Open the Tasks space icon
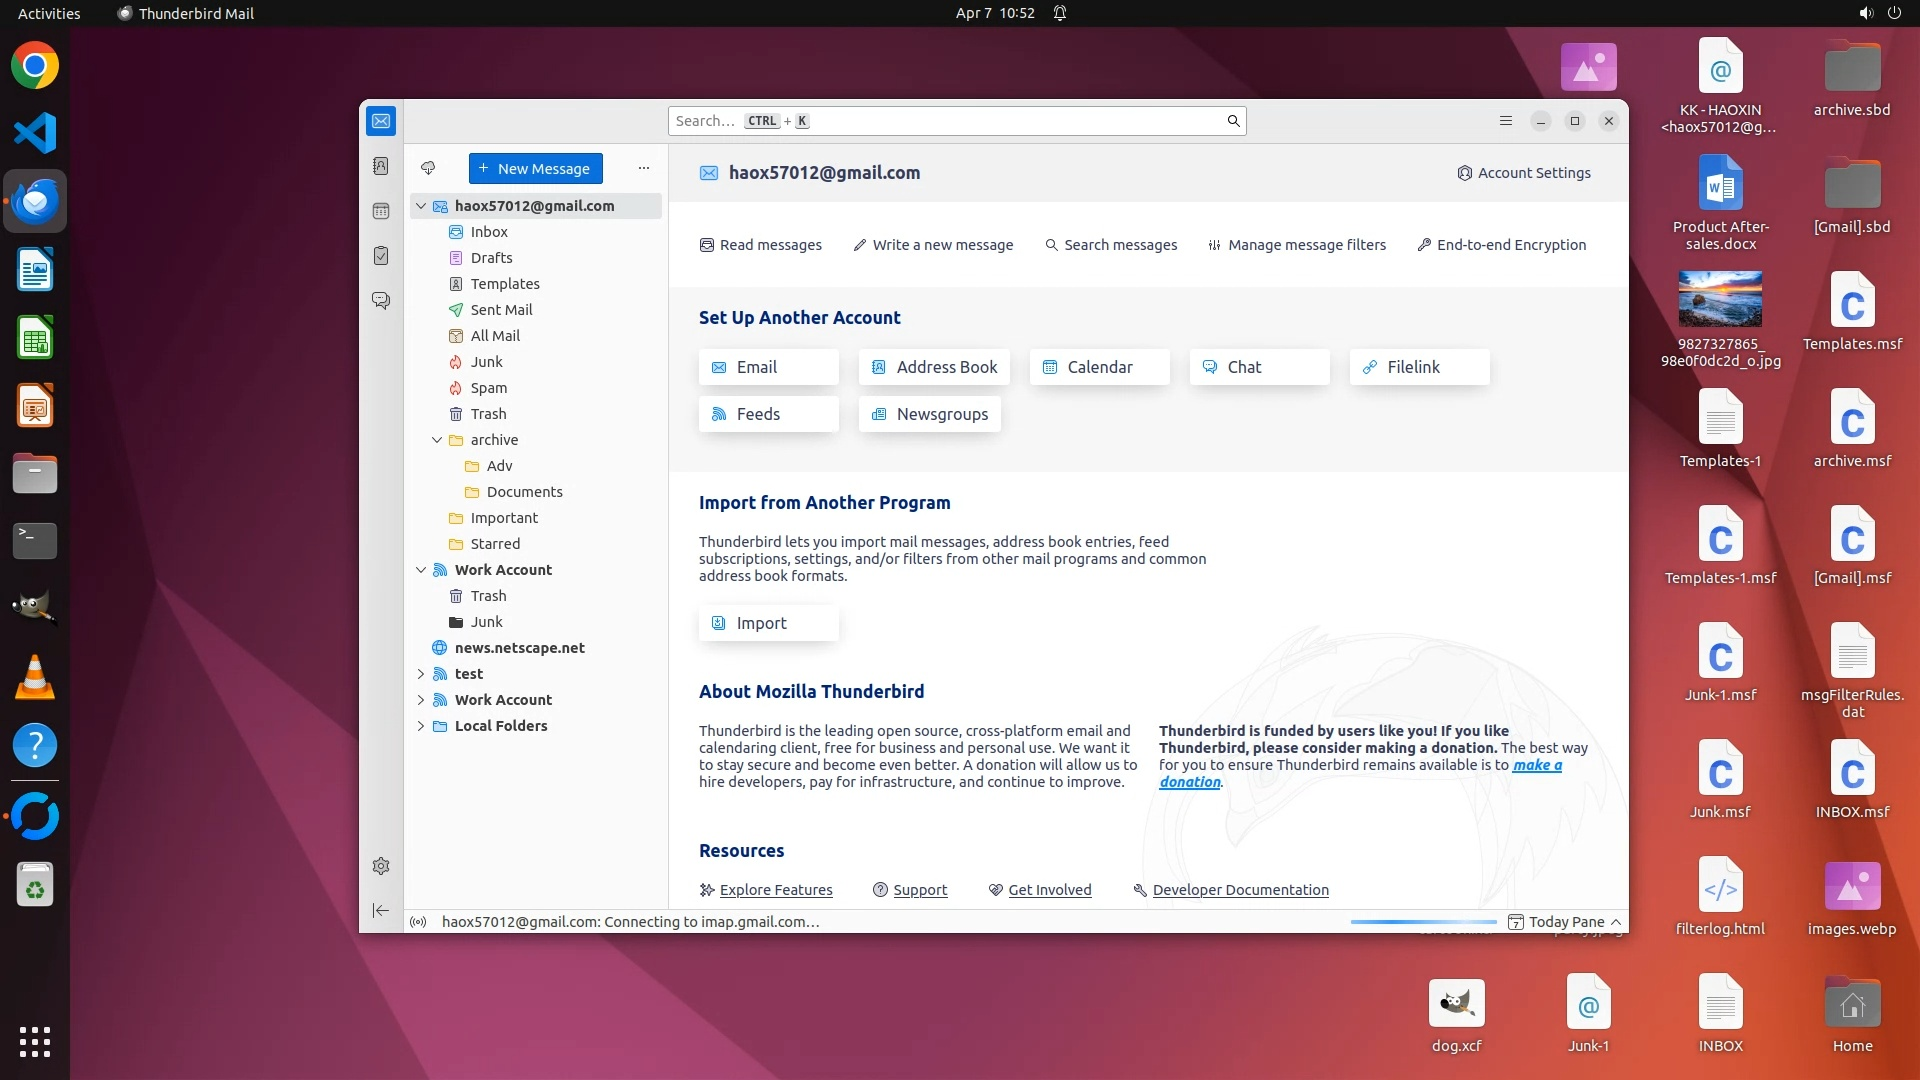This screenshot has height=1080, width=1920. [381, 256]
